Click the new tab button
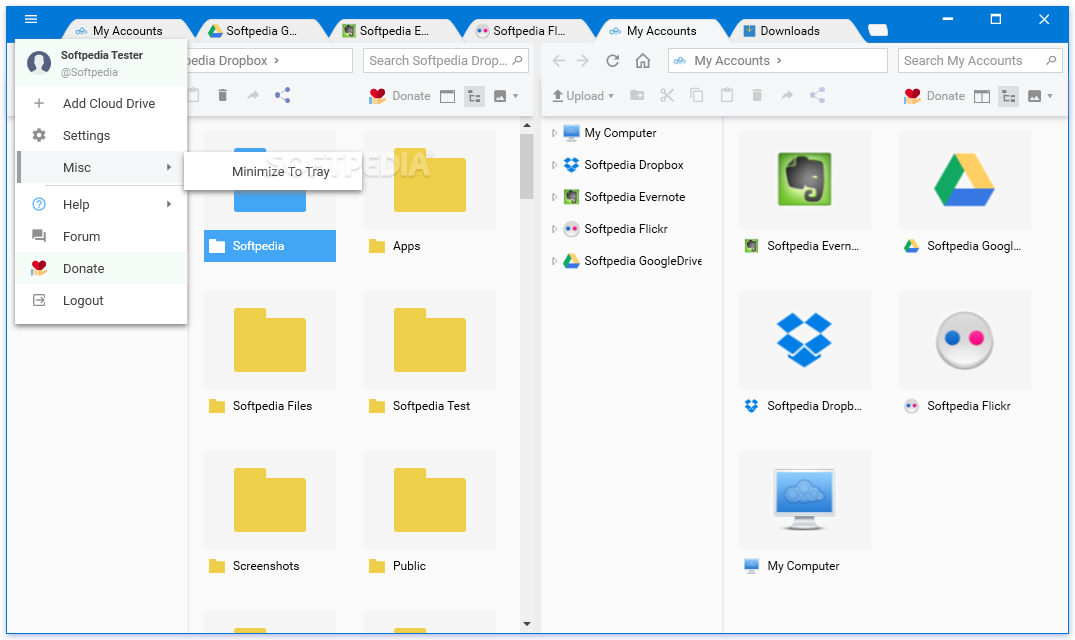The height and width of the screenshot is (640, 1075). 878,29
